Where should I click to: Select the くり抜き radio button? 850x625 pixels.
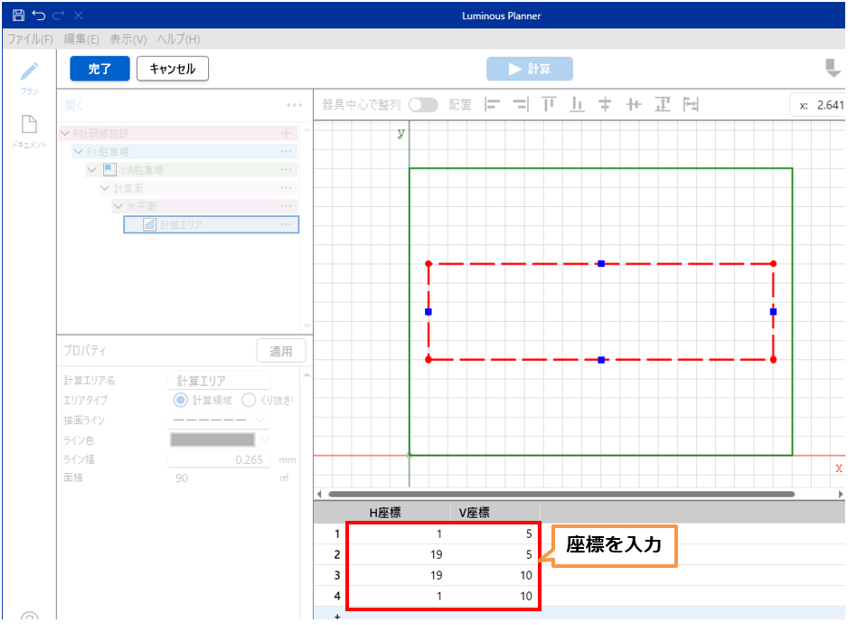pos(249,400)
